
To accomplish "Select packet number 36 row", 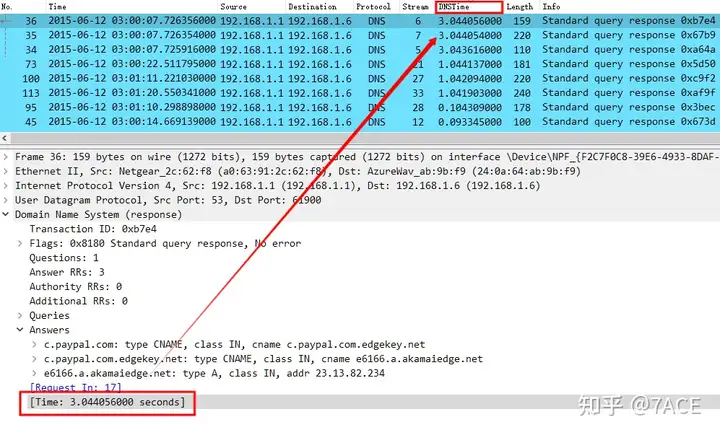I will click(360, 21).
